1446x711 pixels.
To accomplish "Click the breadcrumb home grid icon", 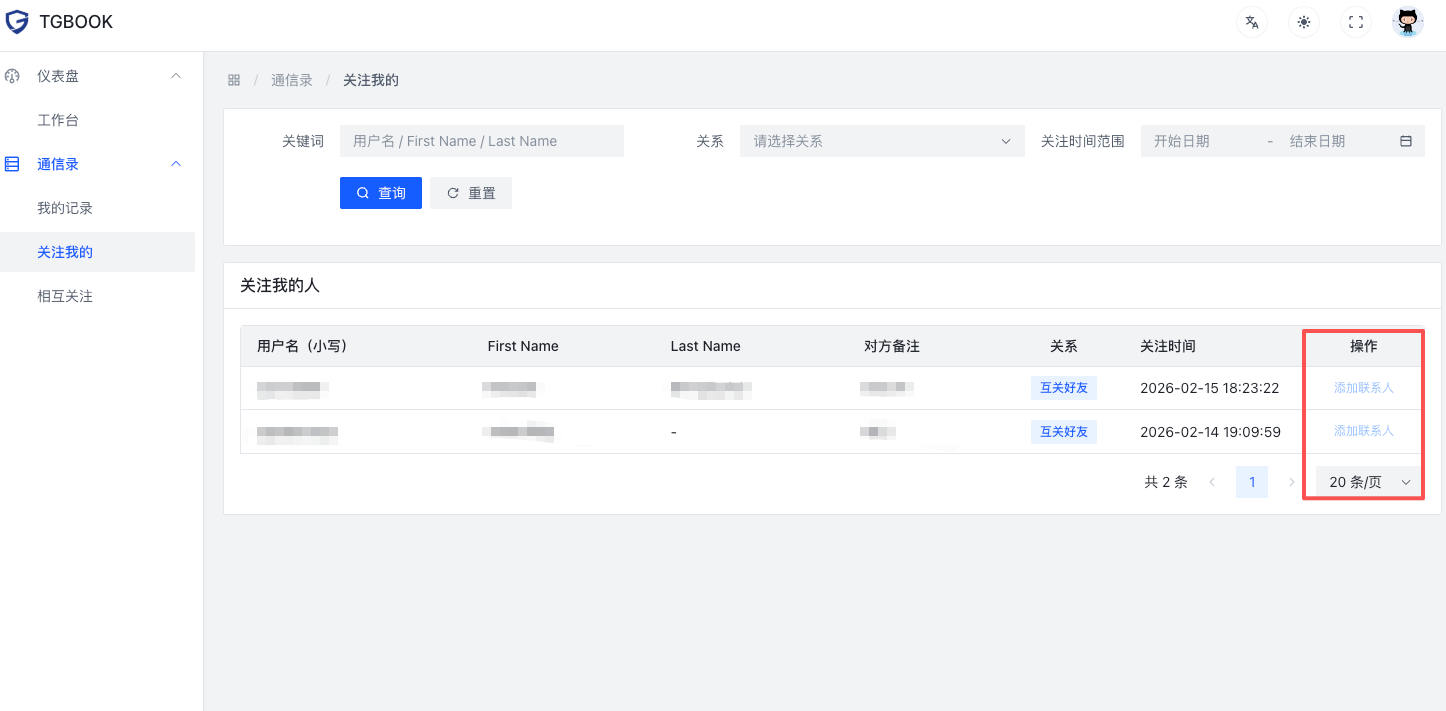I will [234, 80].
